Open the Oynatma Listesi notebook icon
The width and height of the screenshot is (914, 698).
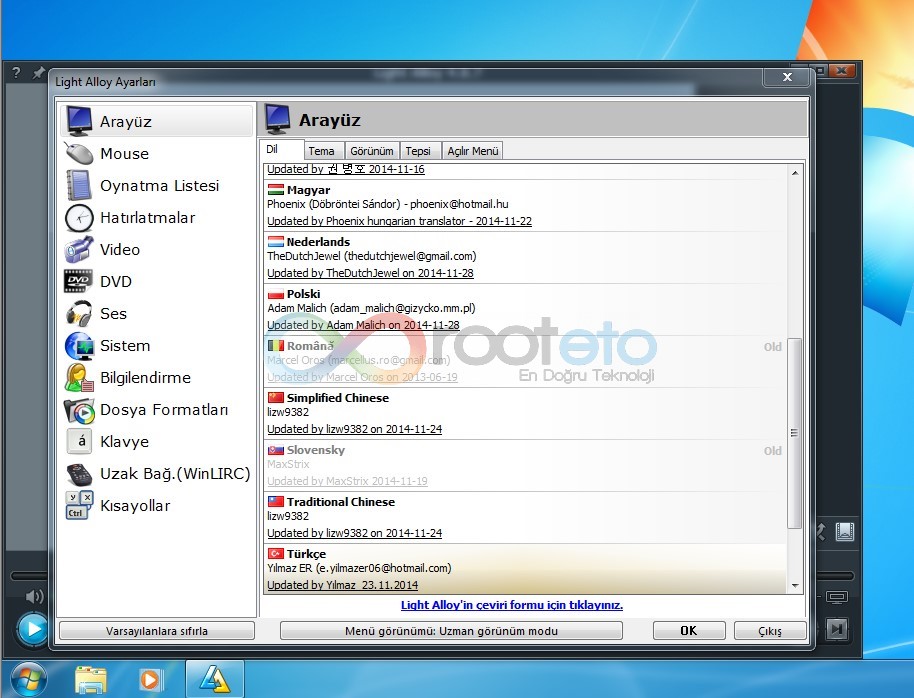[79, 185]
